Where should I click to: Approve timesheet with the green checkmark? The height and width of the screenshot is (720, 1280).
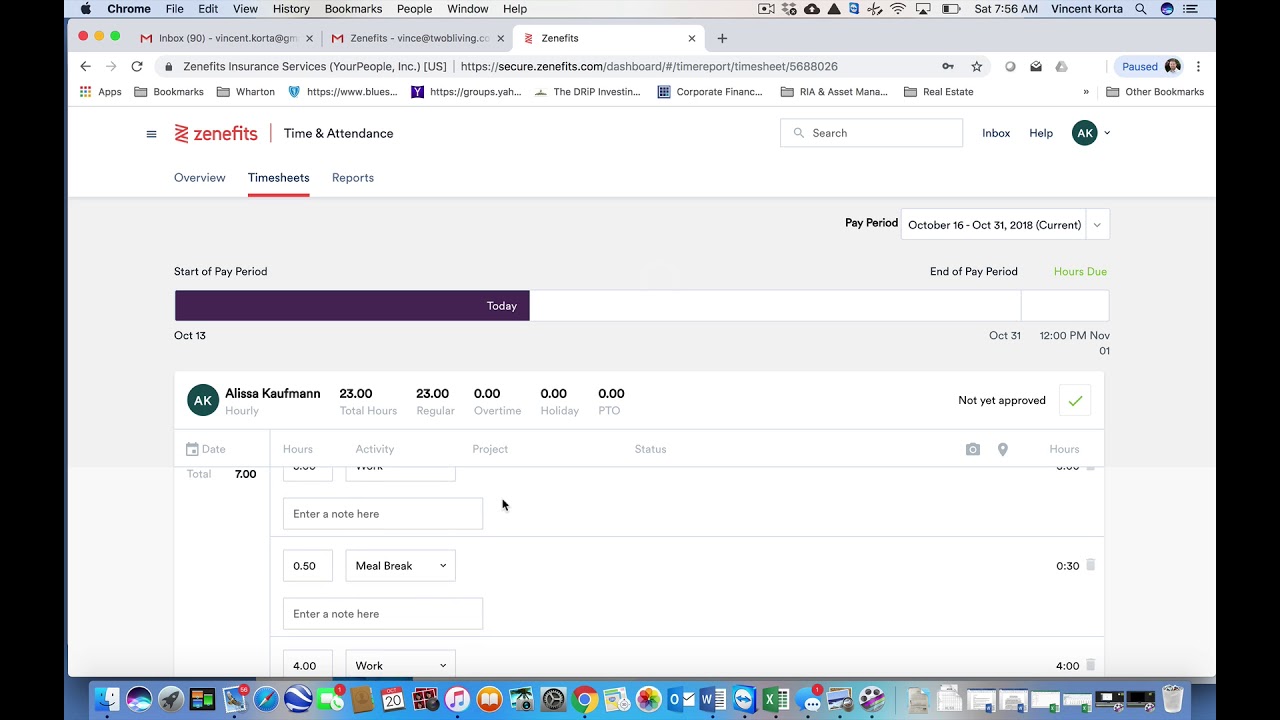click(x=1075, y=401)
